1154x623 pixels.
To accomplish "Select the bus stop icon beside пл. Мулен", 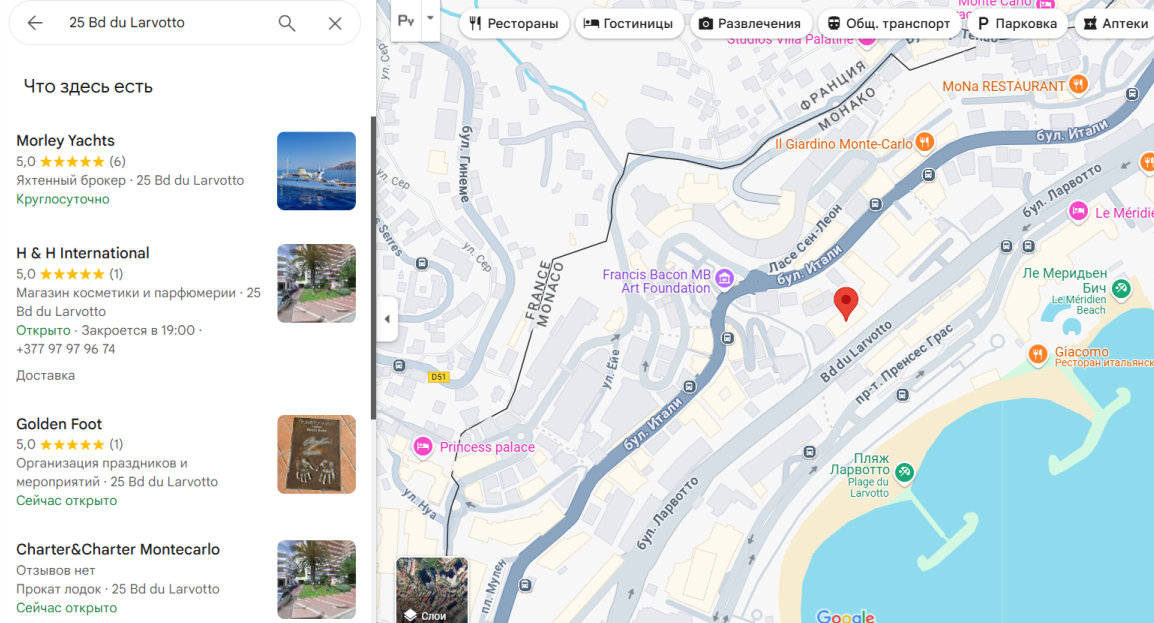I will [x=525, y=585].
